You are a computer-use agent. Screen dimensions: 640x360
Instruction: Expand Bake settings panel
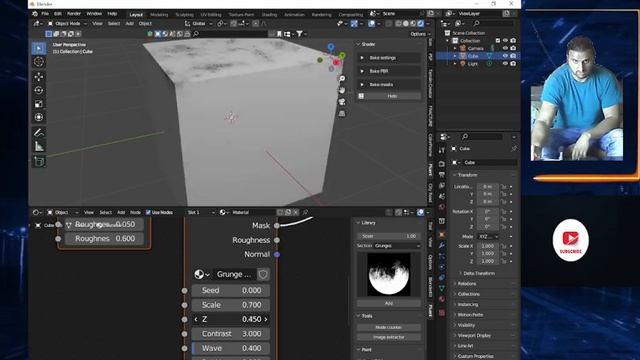[389, 58]
